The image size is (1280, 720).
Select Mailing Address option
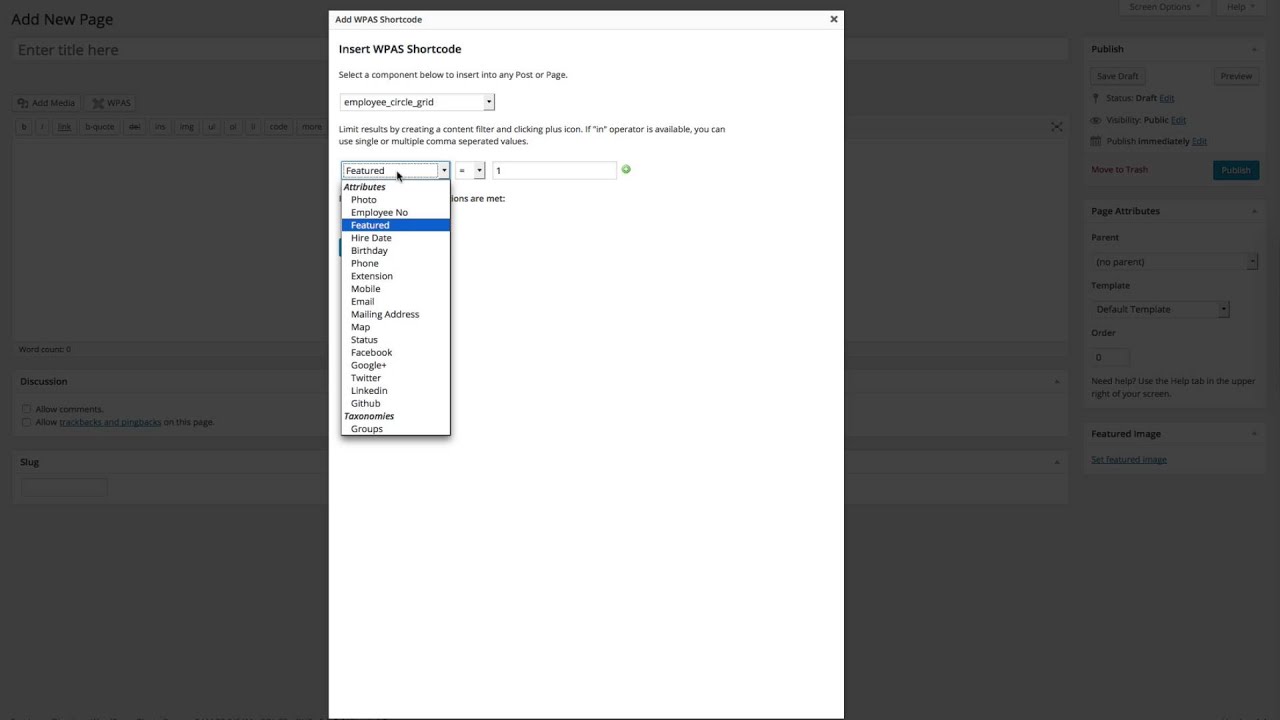(x=396, y=314)
